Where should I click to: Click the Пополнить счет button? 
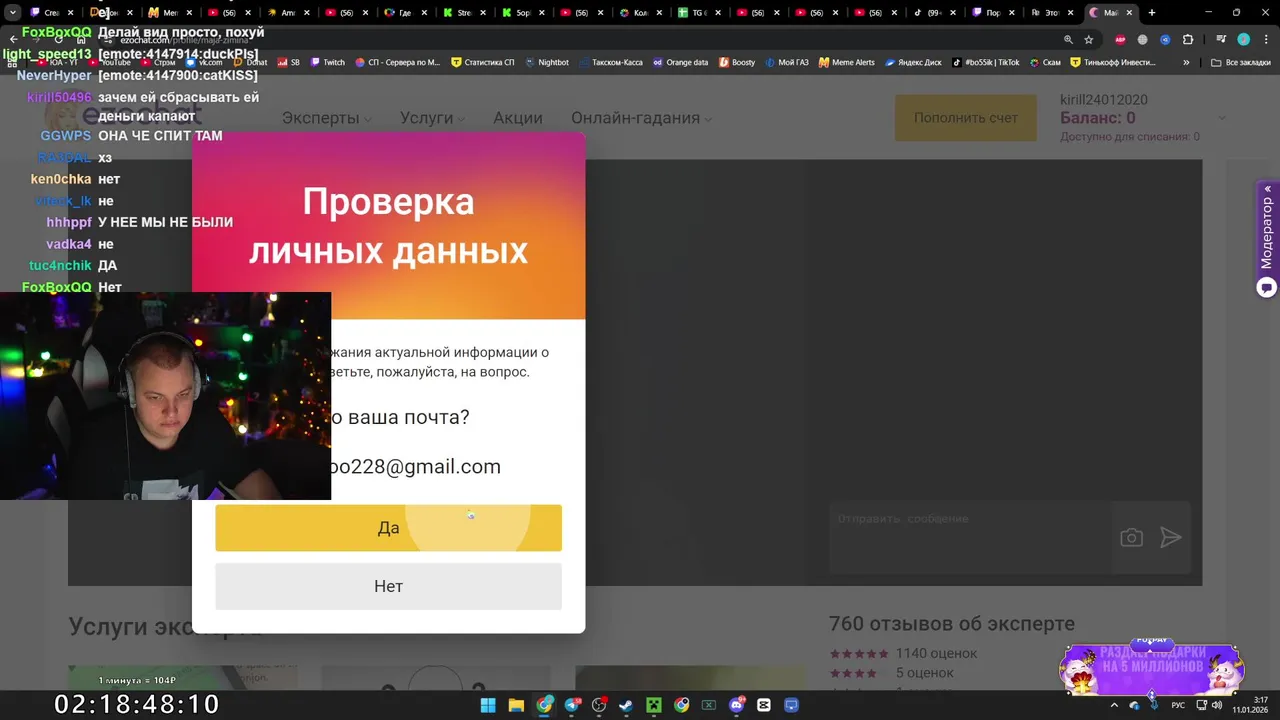tap(965, 118)
